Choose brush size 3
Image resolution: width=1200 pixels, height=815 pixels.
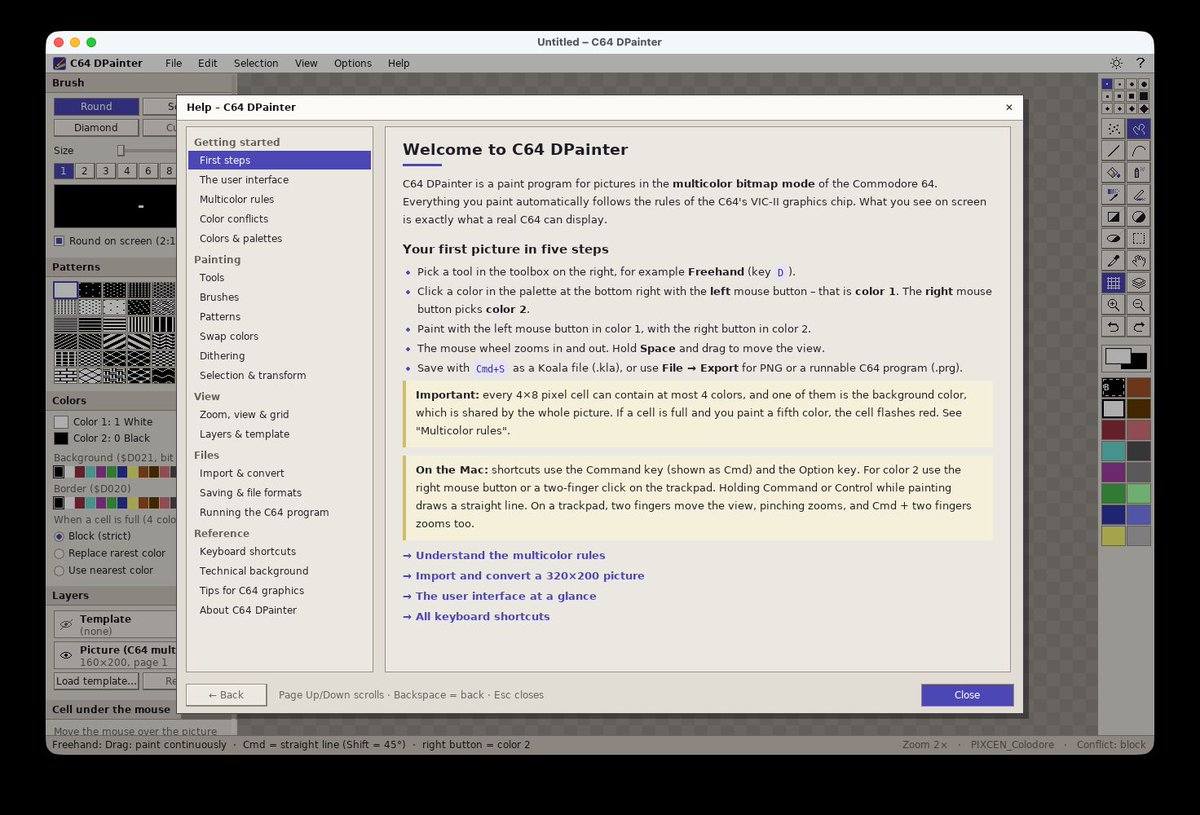point(106,171)
